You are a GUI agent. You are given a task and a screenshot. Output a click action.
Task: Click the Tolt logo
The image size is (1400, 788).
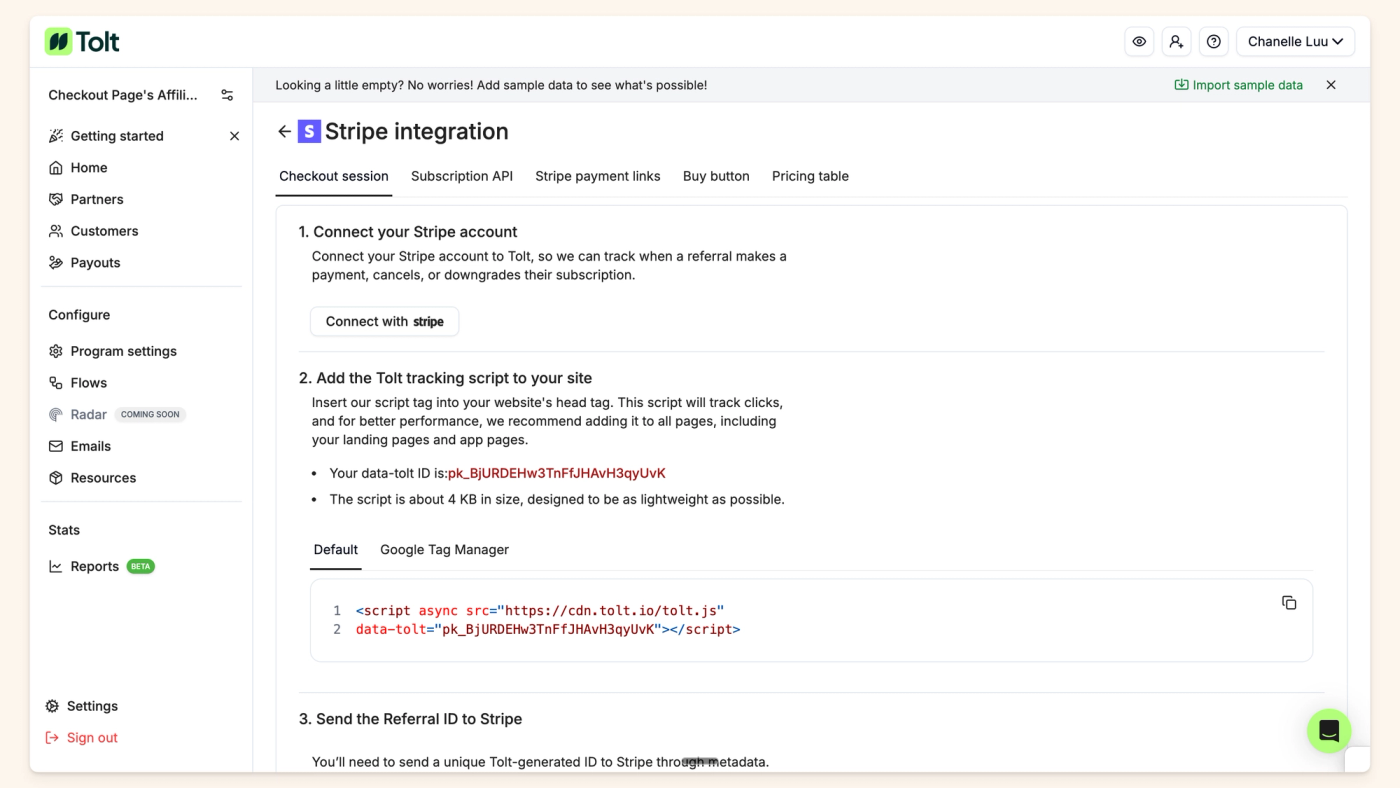(82, 41)
